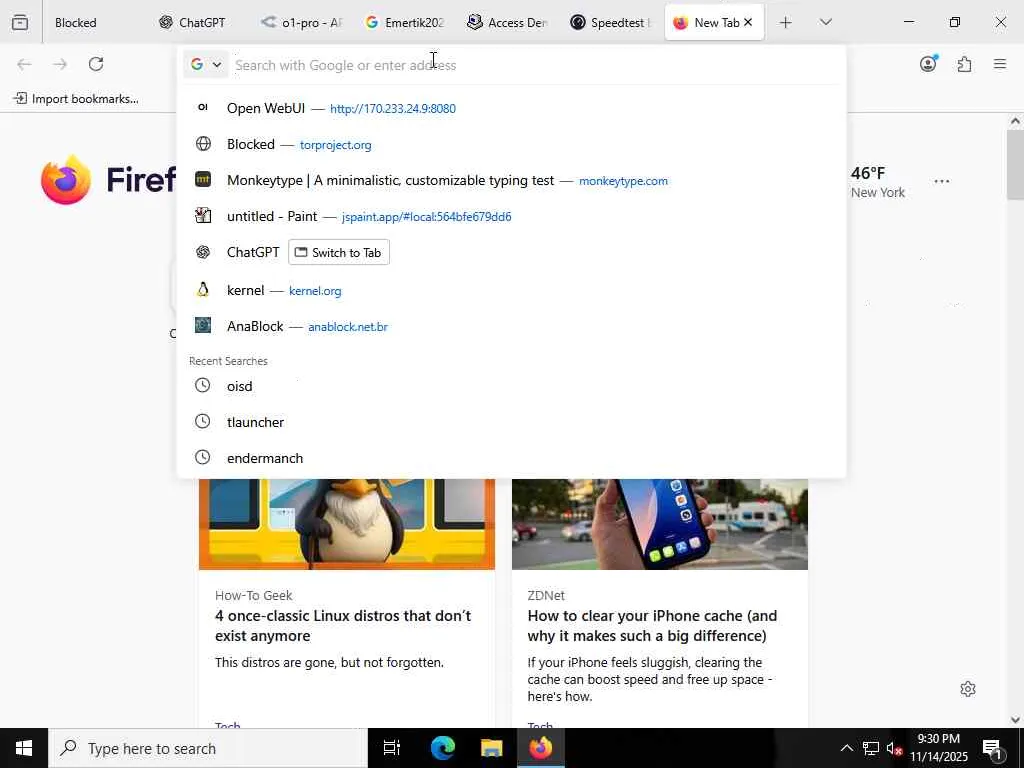Select recent search tlauncher

(511, 422)
